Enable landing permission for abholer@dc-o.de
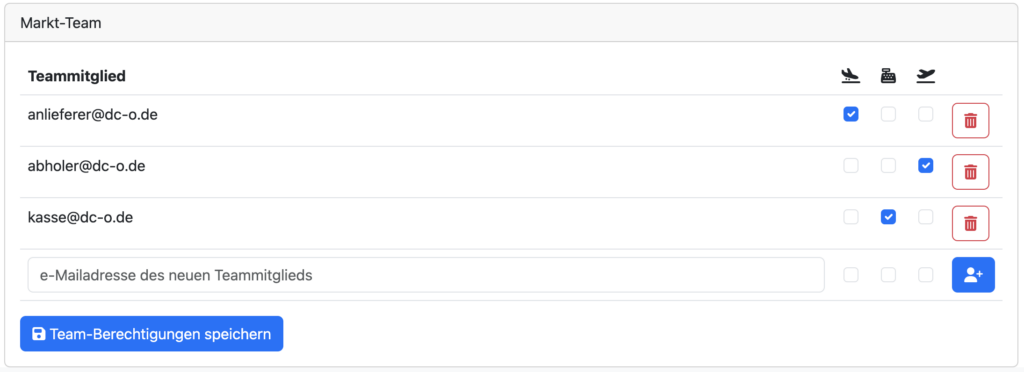 coord(851,166)
